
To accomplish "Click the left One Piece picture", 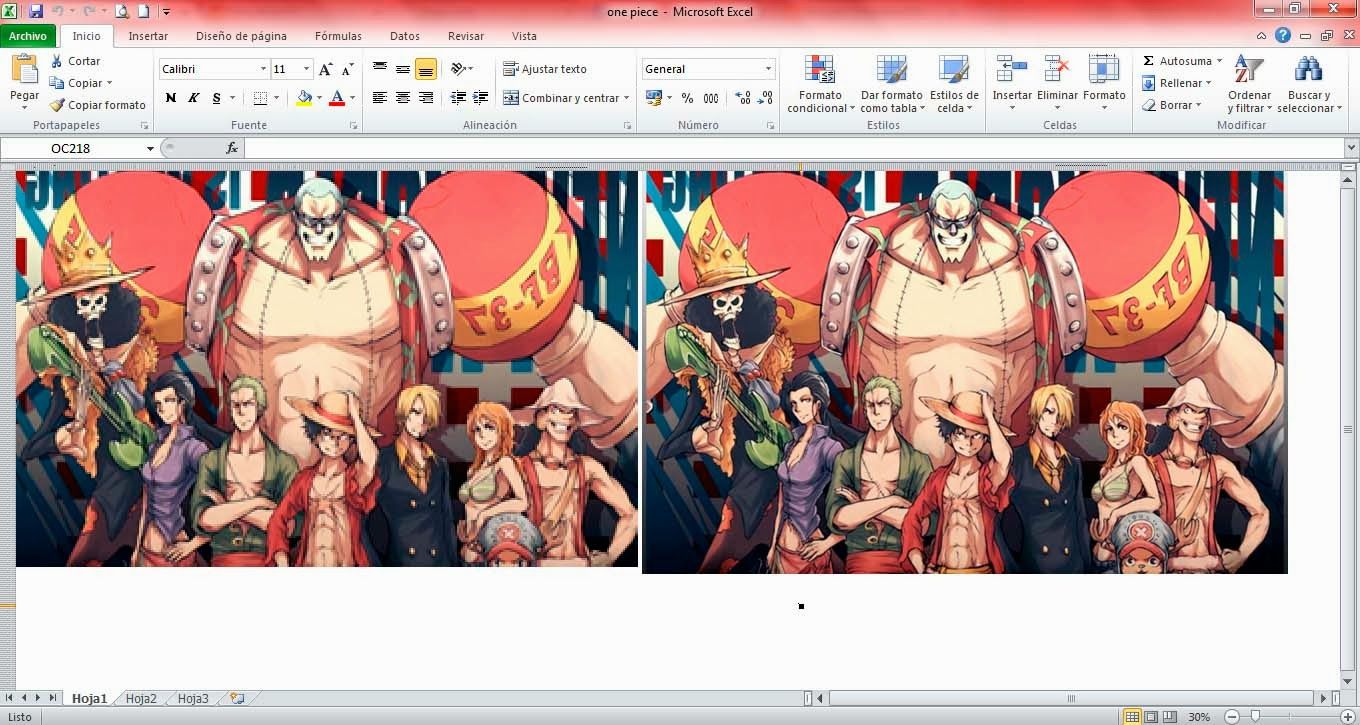I will click(x=327, y=368).
